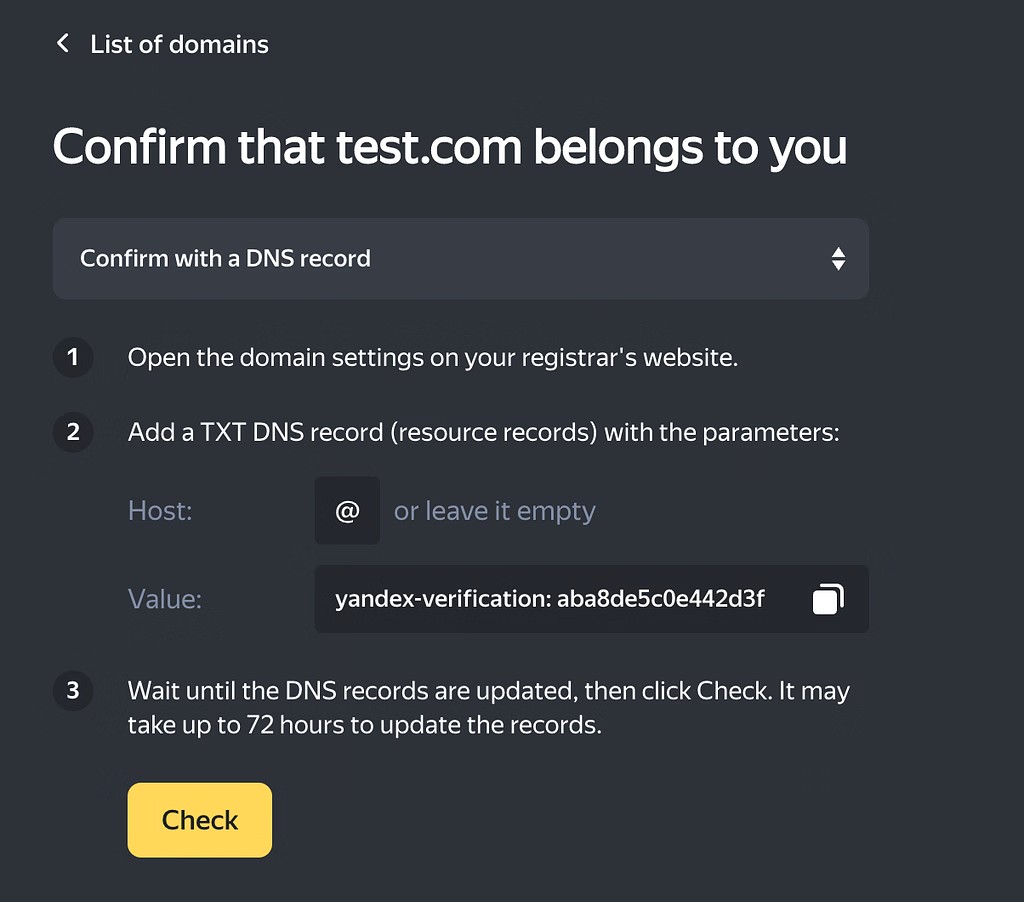
Task: Go back to List of domains
Action: point(179,45)
